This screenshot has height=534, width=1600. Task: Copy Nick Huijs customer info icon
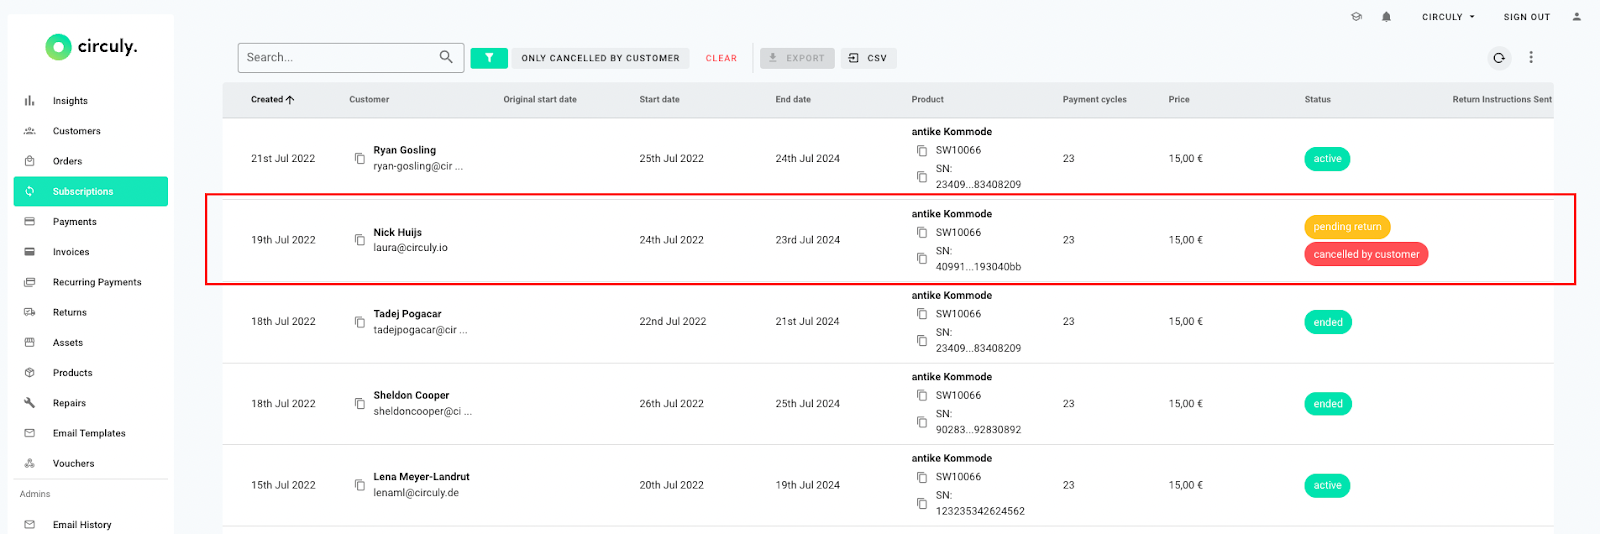coord(360,240)
